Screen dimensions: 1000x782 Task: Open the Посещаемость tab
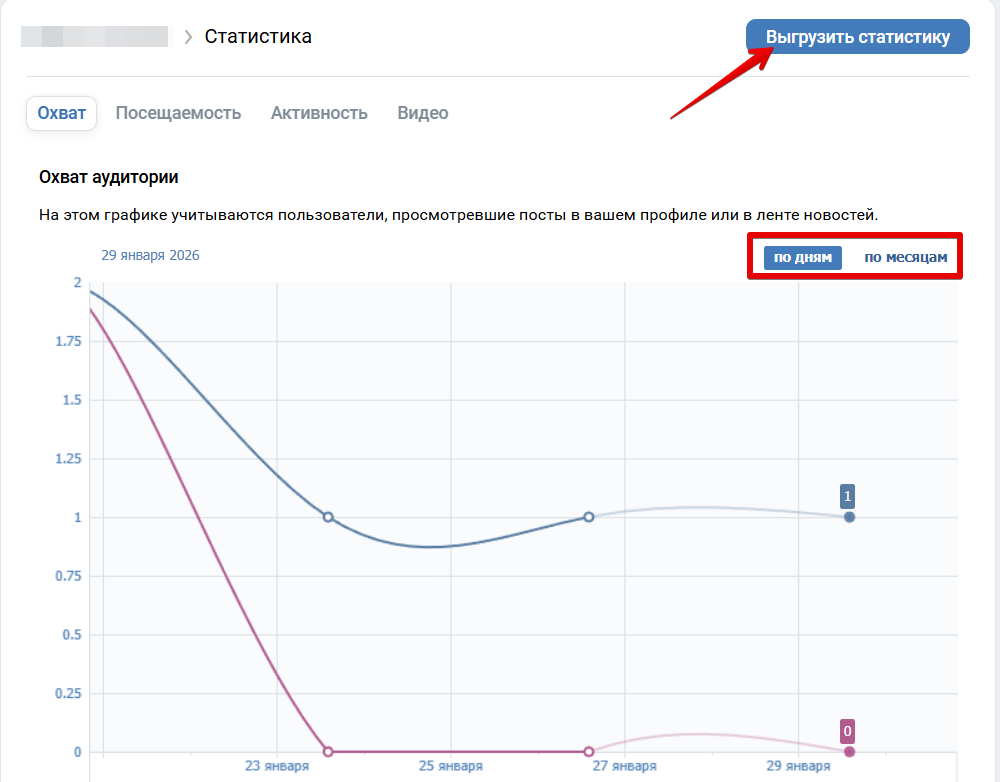(178, 114)
